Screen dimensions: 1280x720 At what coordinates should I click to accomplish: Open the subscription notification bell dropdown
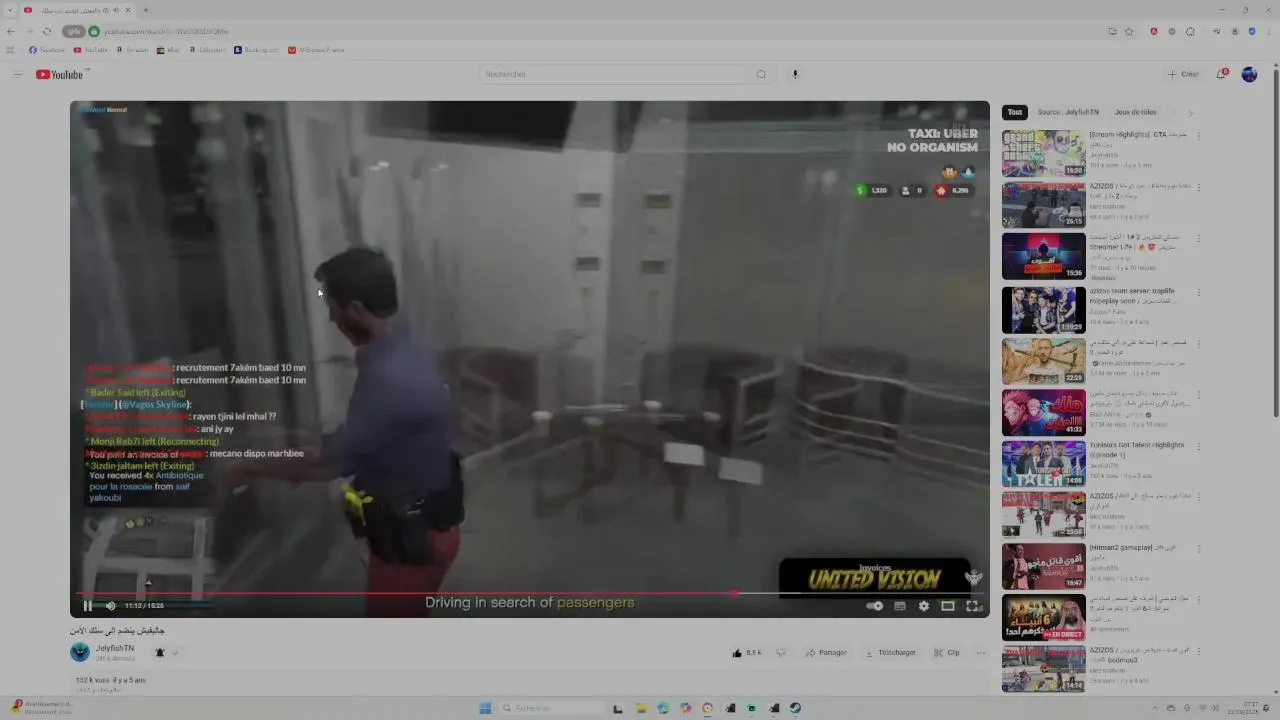[166, 653]
